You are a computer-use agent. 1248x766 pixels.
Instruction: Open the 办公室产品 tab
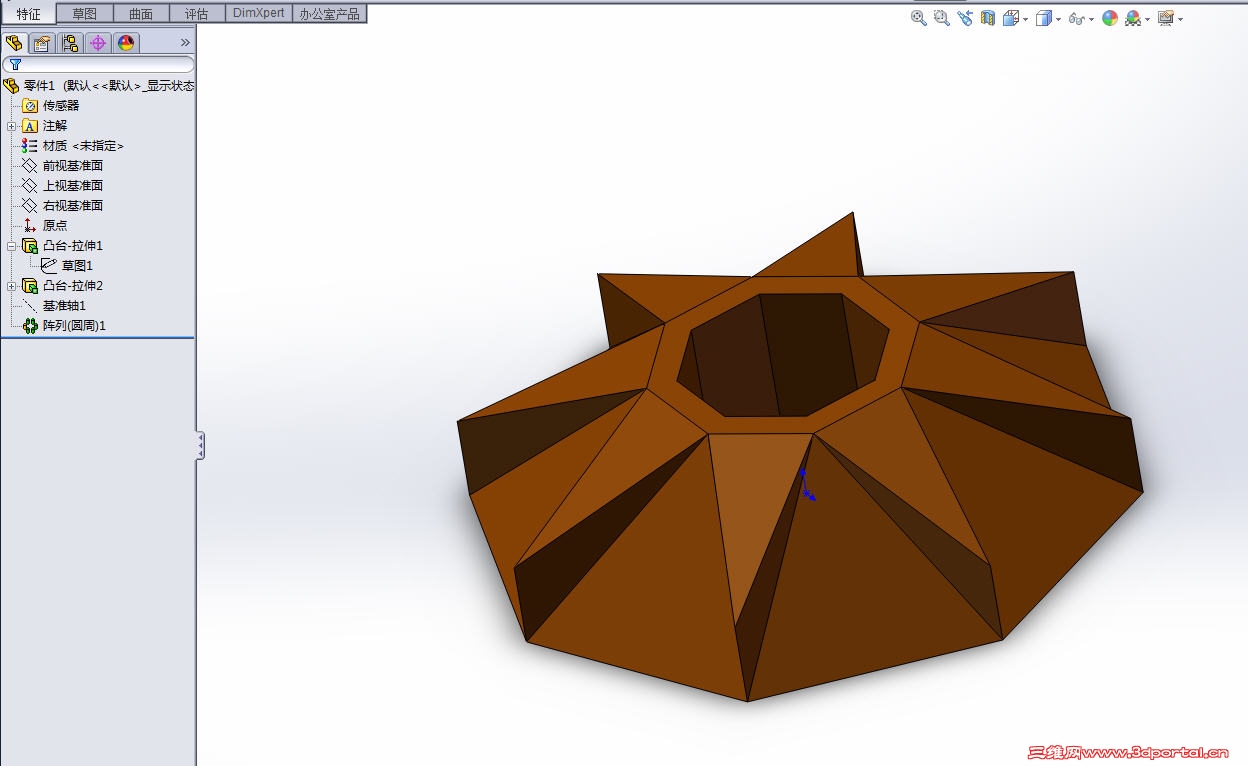(329, 14)
